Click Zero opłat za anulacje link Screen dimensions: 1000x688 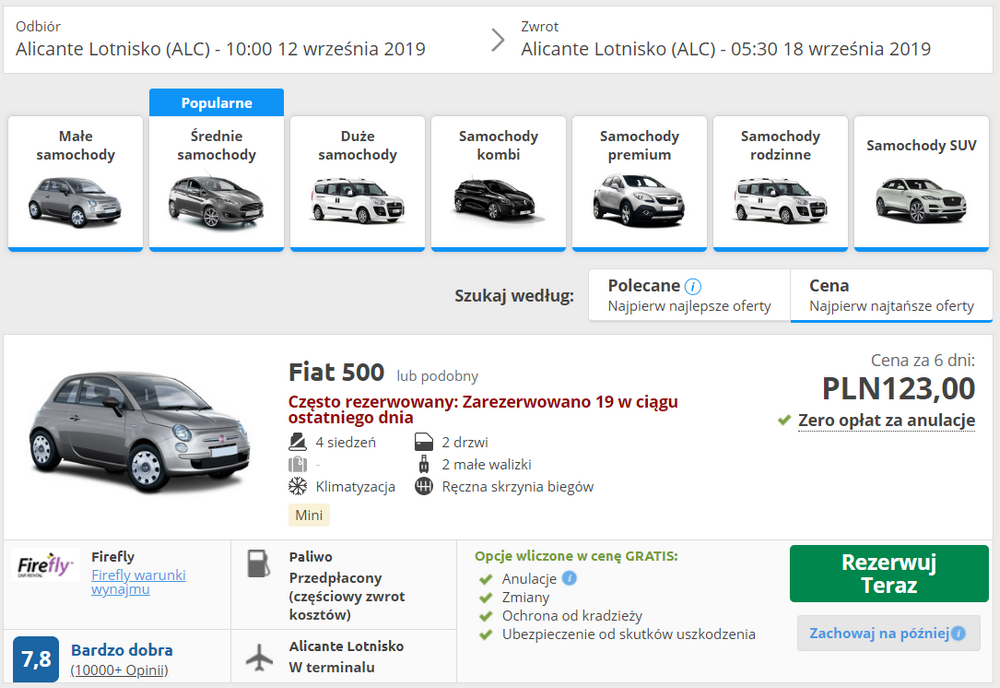pos(886,421)
